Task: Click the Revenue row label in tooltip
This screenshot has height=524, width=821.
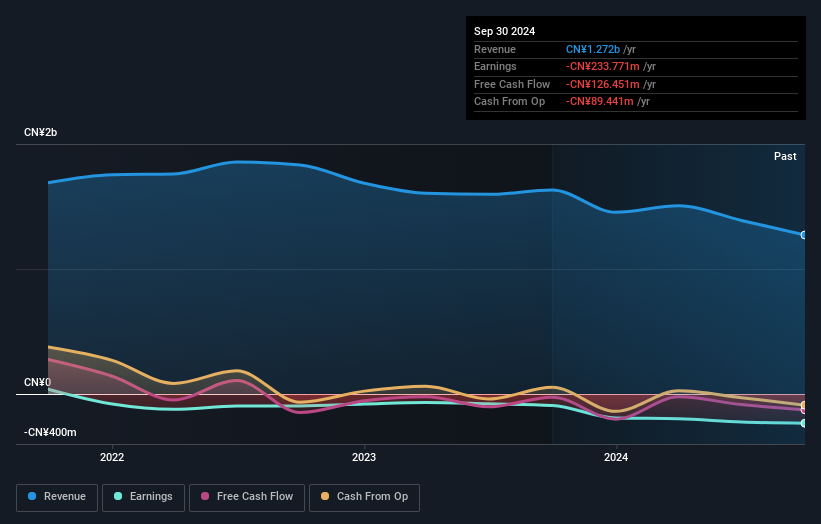Action: coord(495,49)
